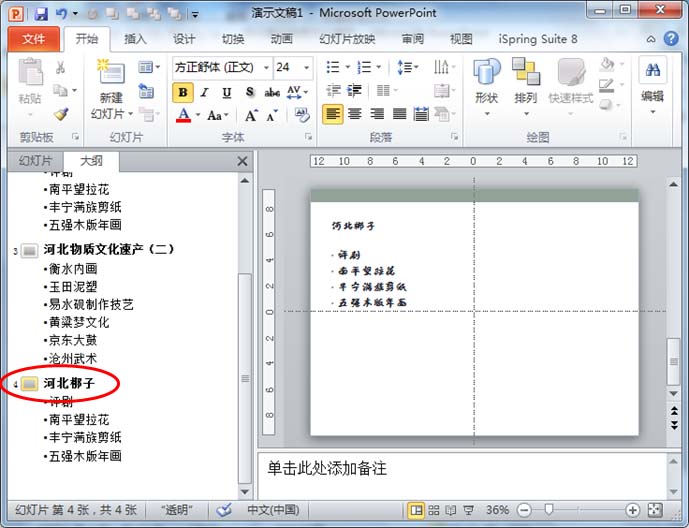Click the New Slide icon

coord(110,73)
